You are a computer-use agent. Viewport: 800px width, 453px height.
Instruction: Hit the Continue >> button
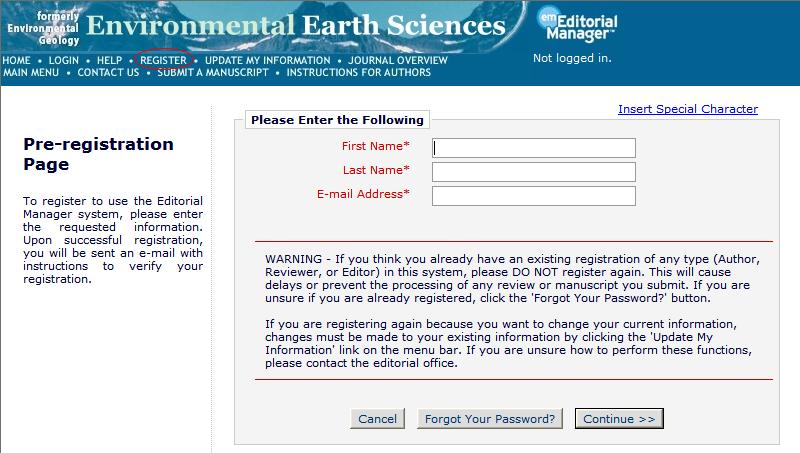coord(619,419)
